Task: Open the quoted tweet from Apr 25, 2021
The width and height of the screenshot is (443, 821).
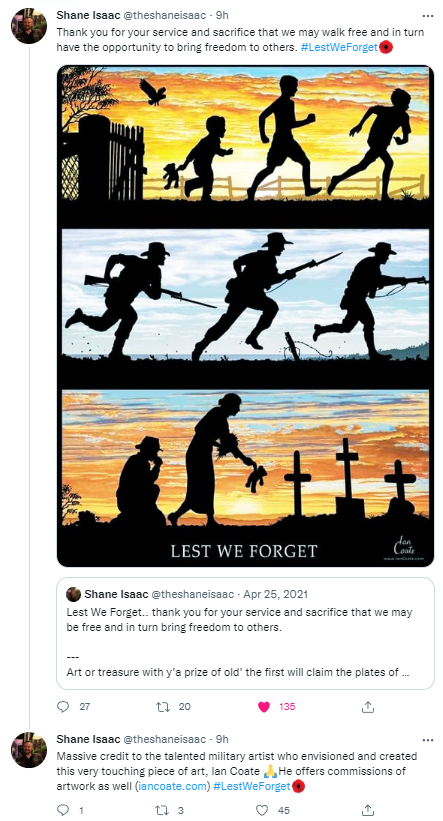Action: coord(245,633)
